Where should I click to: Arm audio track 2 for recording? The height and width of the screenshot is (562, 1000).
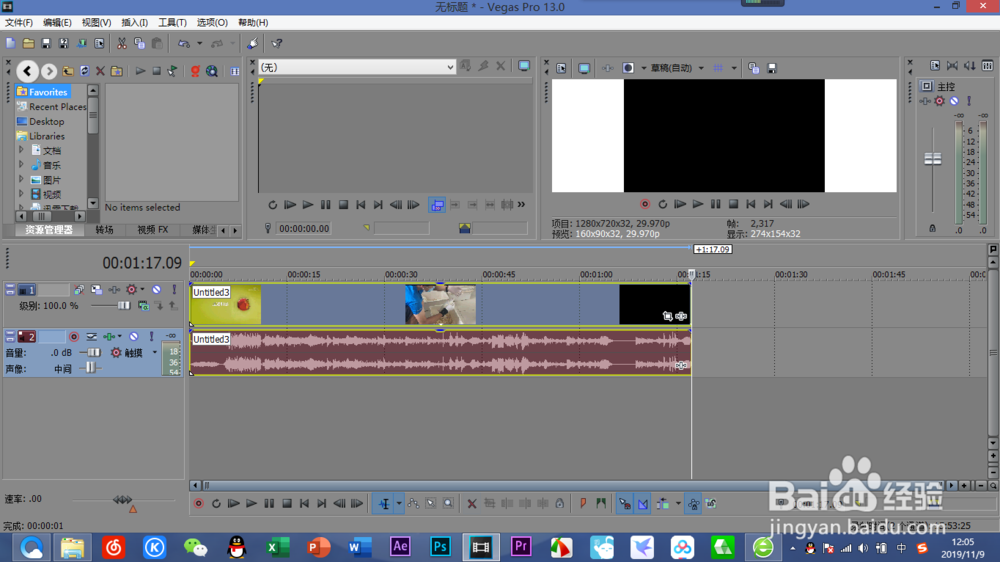[74, 336]
